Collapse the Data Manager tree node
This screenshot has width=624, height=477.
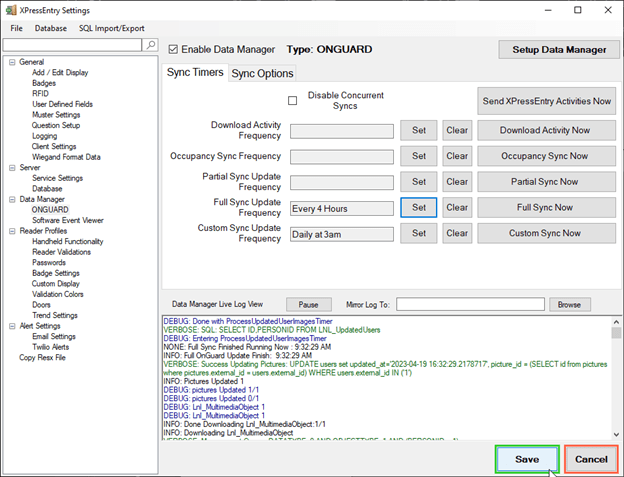coord(11,199)
